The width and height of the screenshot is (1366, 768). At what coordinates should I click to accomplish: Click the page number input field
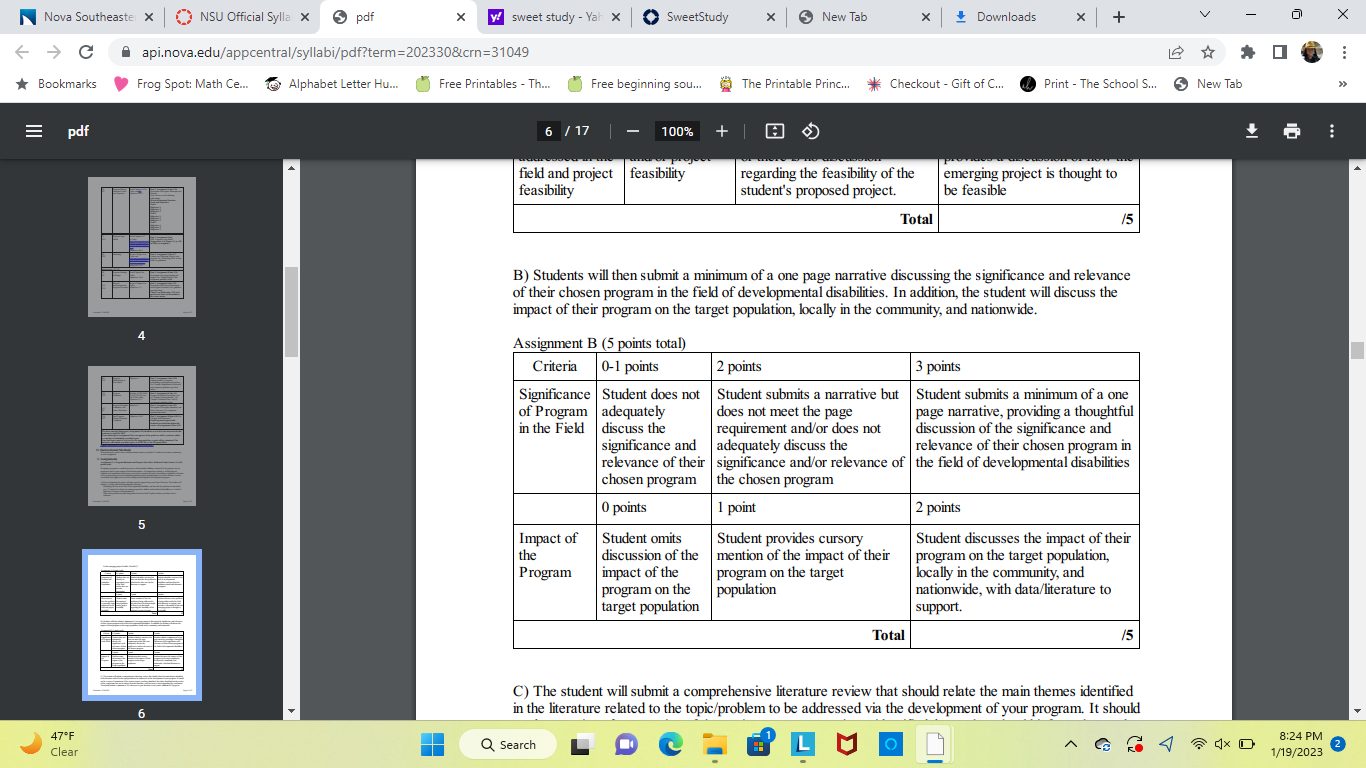(x=547, y=131)
